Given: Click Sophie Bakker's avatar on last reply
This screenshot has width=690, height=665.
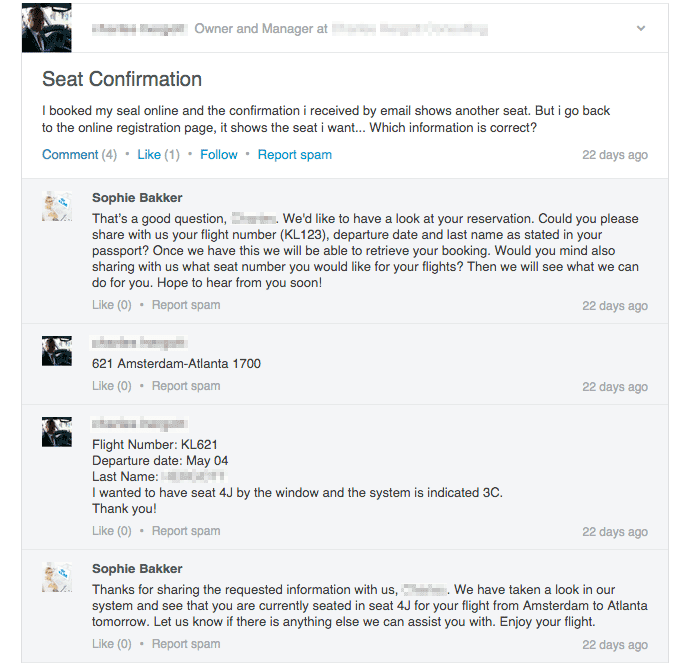Looking at the screenshot, I should point(57,577).
